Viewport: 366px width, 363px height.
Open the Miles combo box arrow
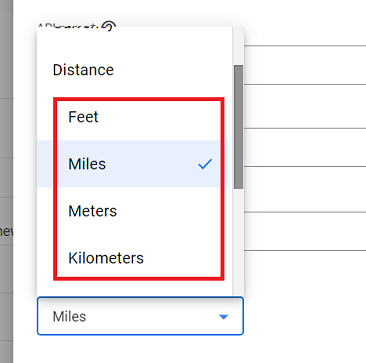(223, 317)
